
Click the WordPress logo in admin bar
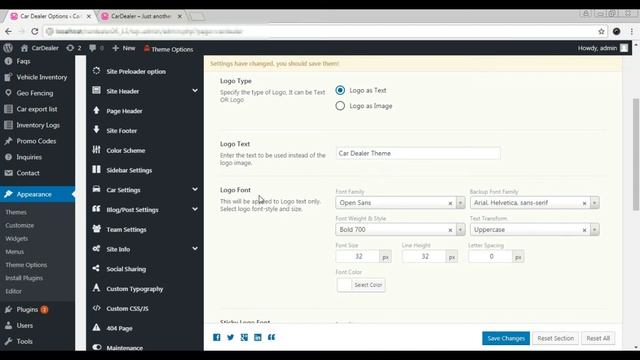[x=8, y=48]
